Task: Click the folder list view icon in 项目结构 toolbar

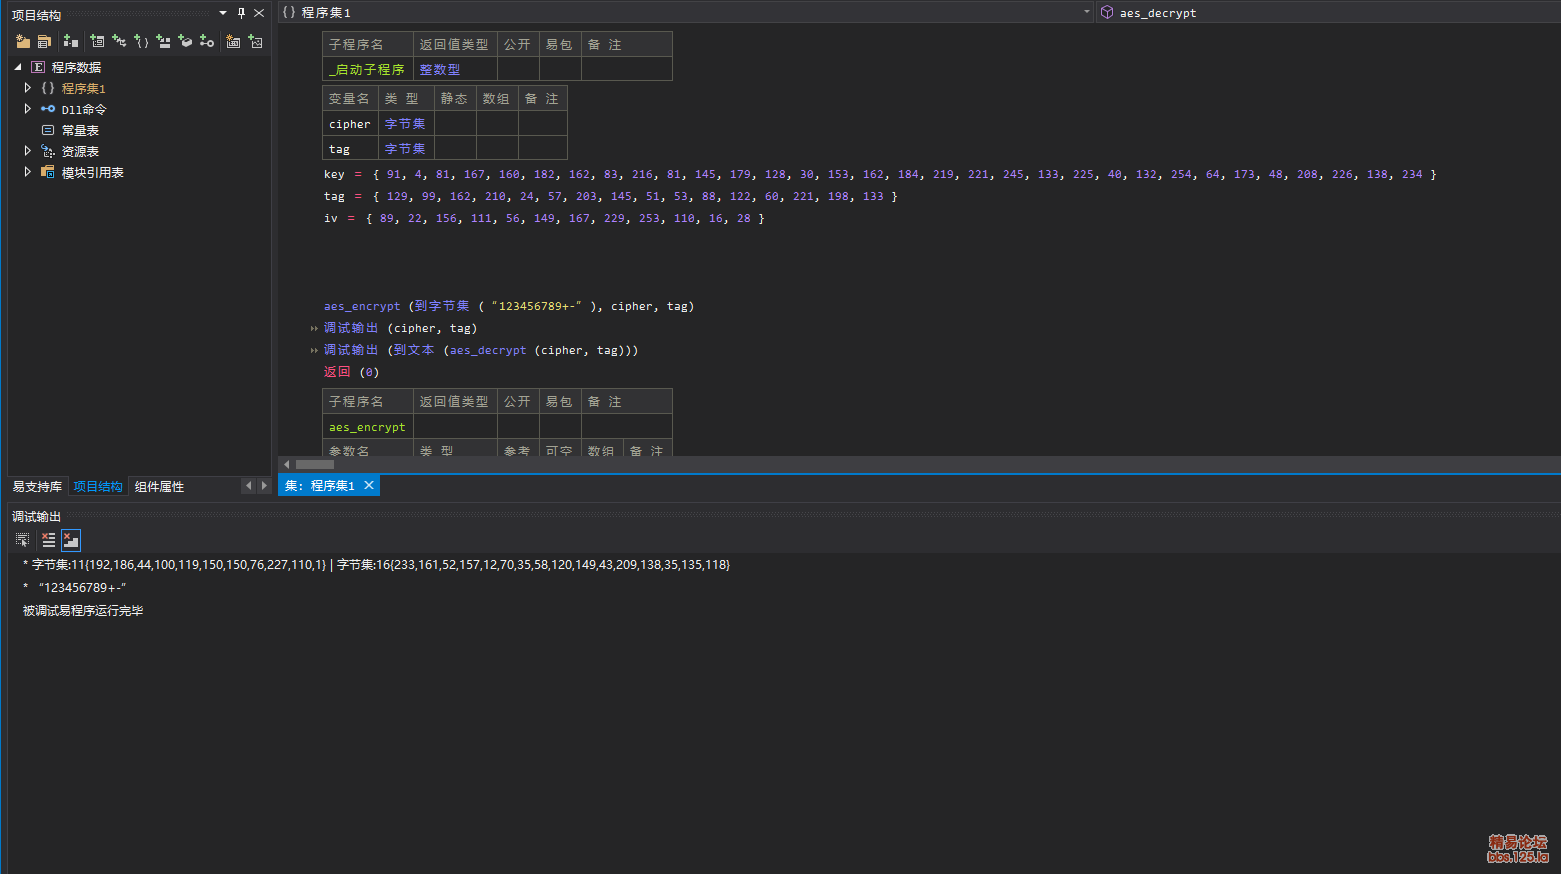Action: [x=44, y=41]
